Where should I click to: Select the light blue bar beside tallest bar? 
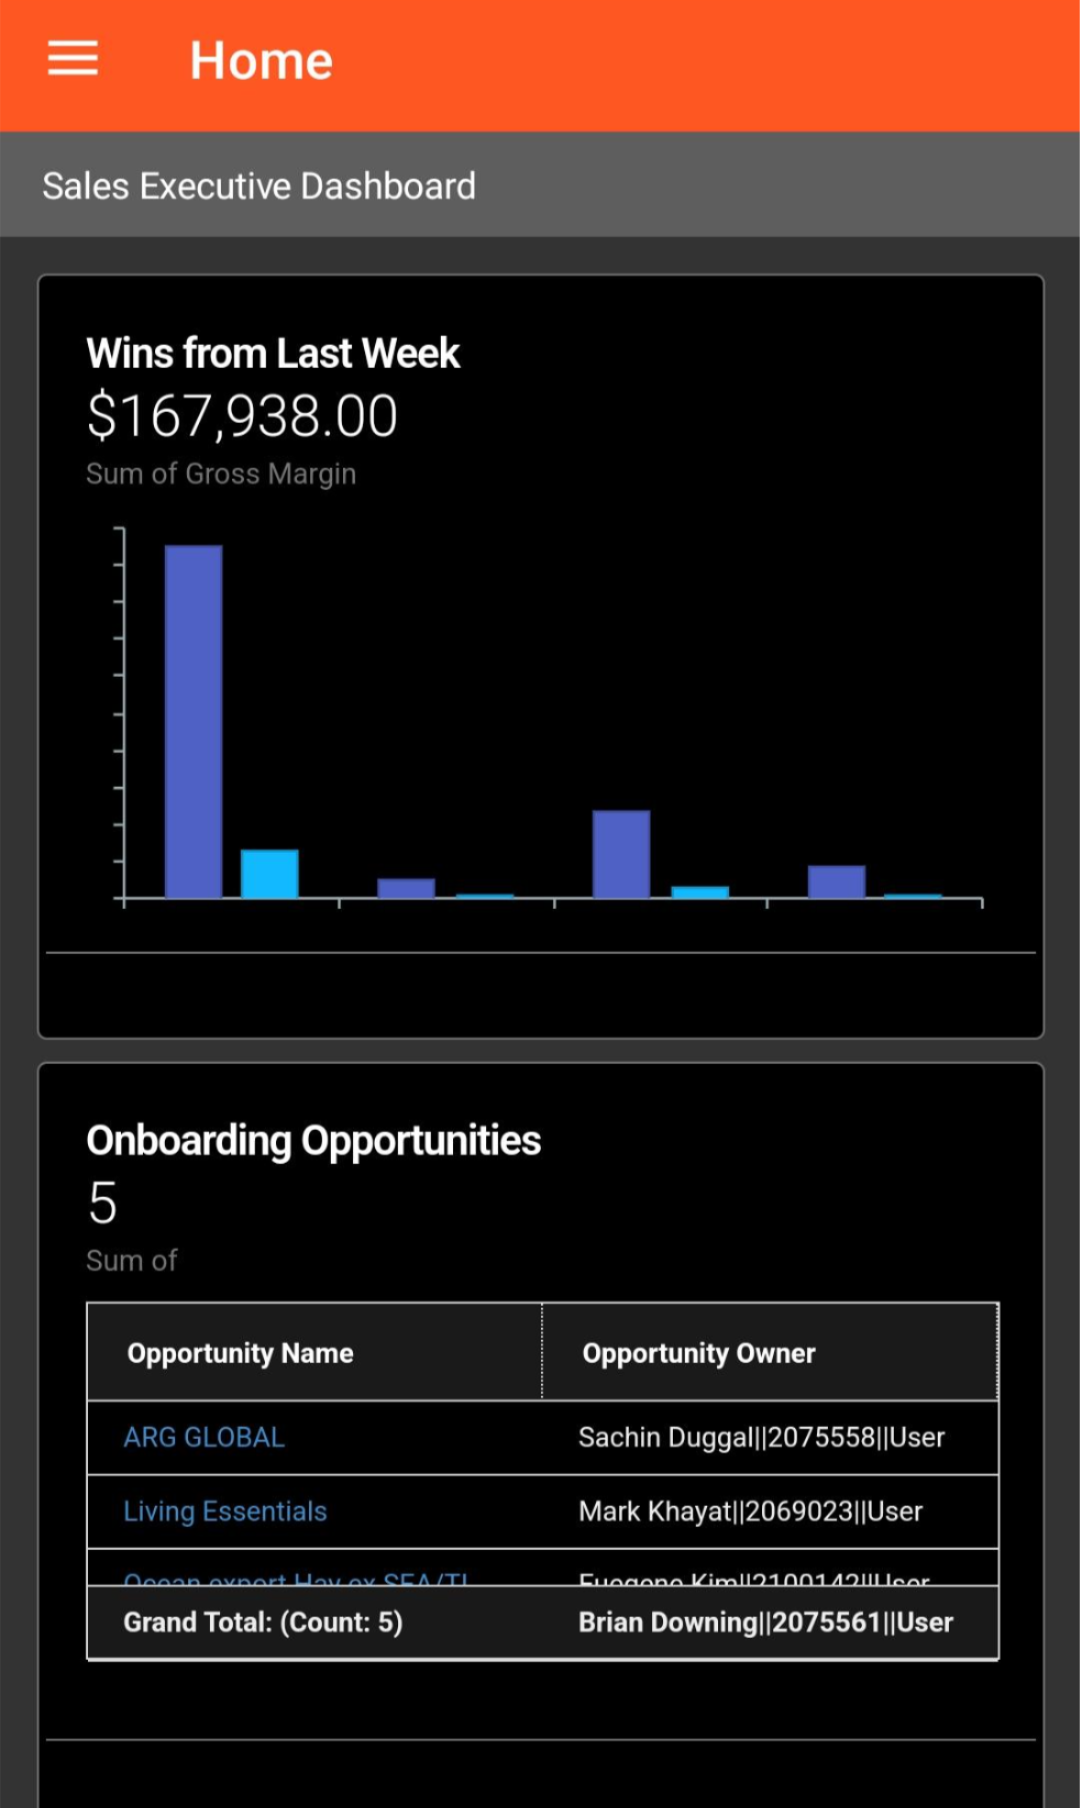(270, 873)
